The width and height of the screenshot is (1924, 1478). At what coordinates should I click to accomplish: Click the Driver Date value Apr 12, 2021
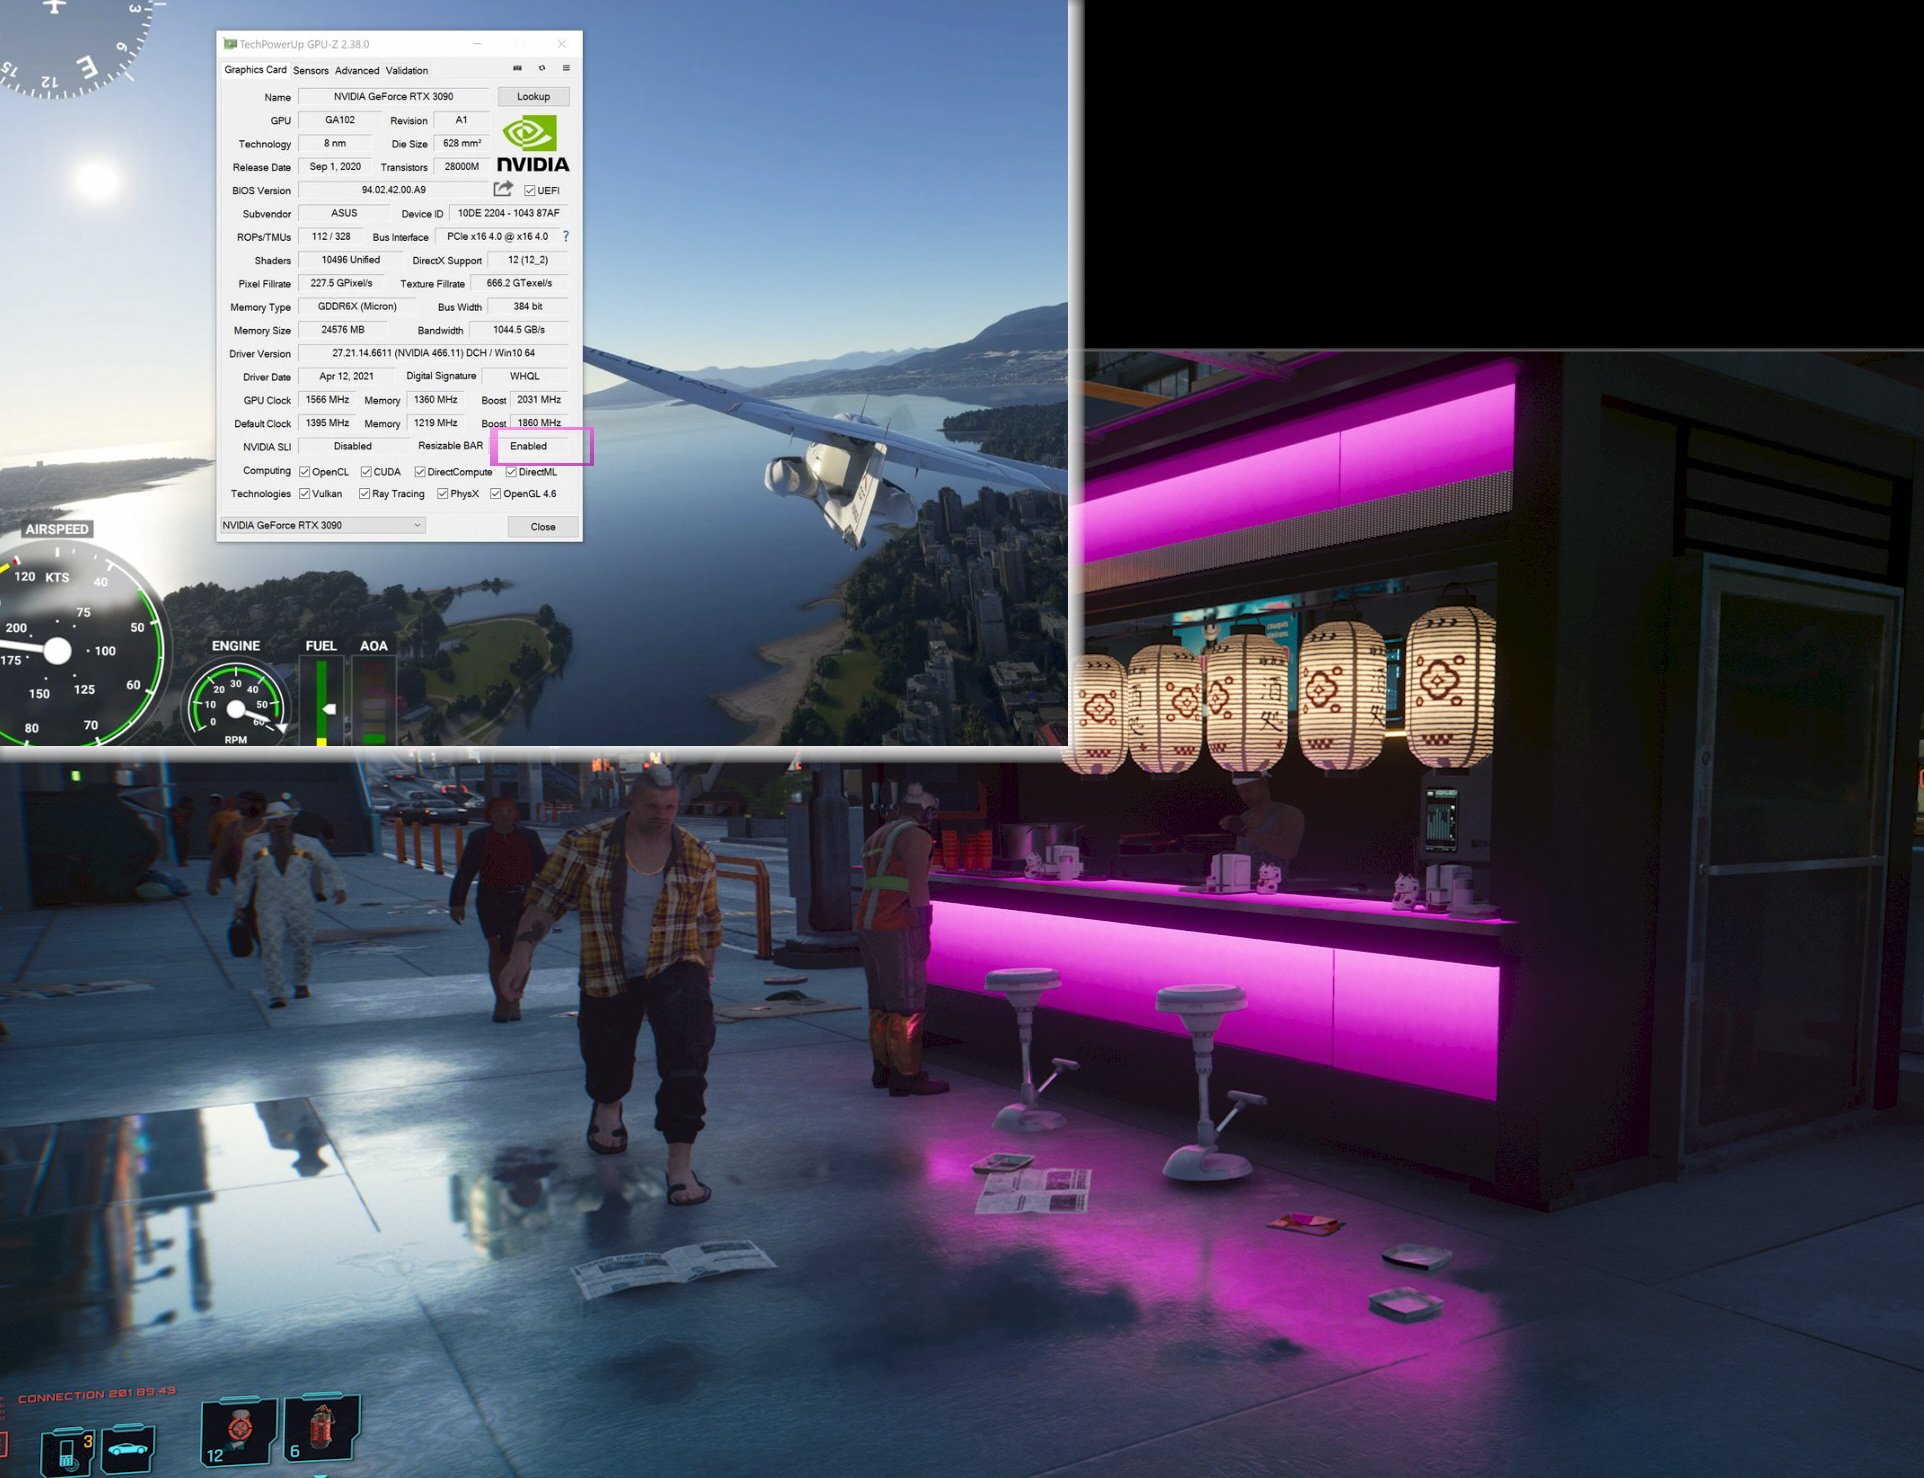tap(346, 377)
